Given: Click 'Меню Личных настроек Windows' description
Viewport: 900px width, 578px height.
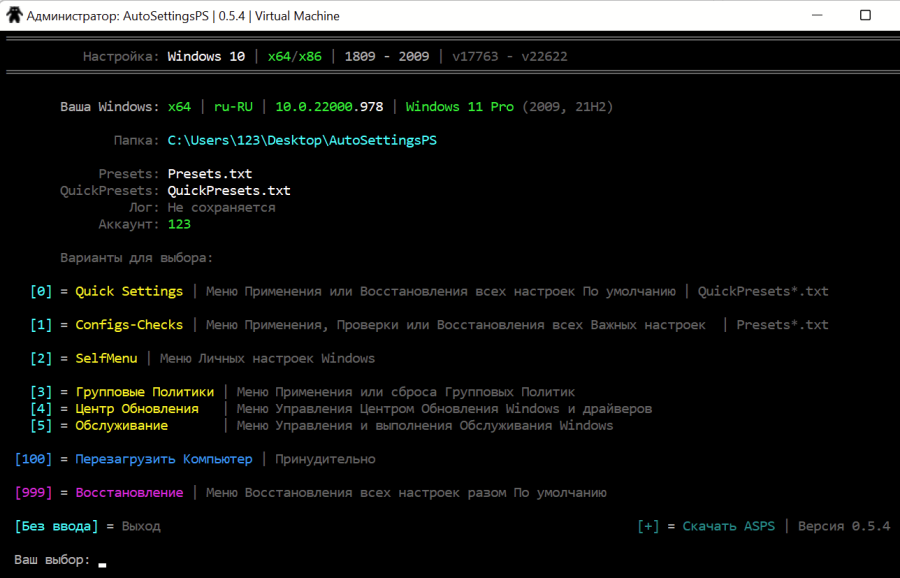Looking at the screenshot, I should (267, 359).
